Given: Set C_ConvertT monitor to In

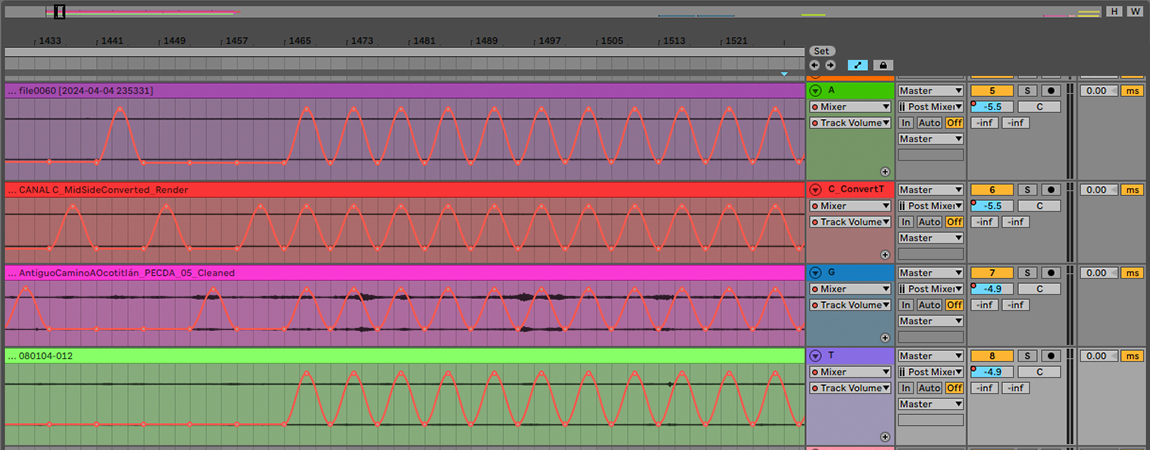Looking at the screenshot, I should click(906, 222).
